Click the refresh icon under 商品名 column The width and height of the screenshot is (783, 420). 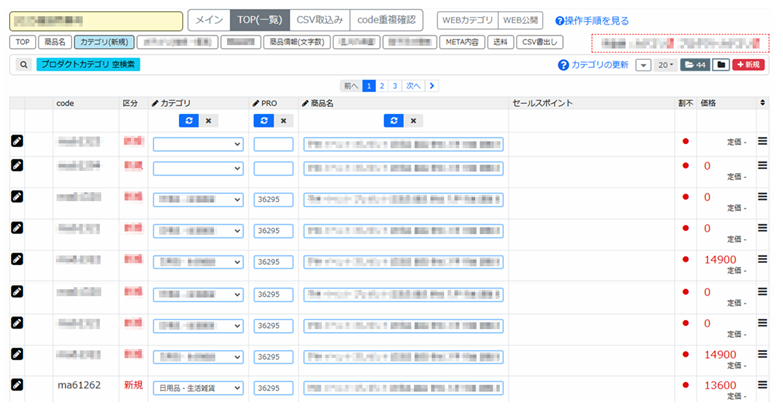coord(394,120)
